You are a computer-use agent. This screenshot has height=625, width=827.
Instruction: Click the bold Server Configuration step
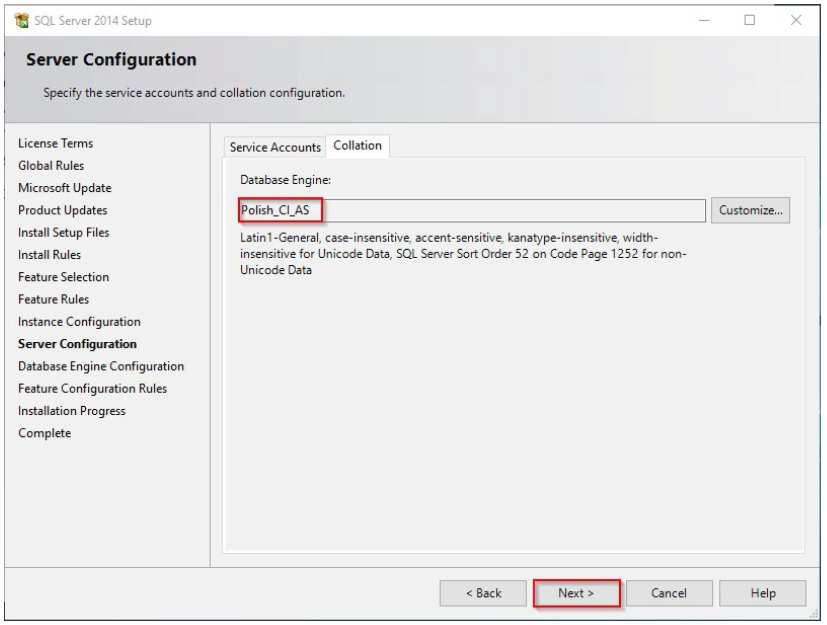[x=78, y=344]
